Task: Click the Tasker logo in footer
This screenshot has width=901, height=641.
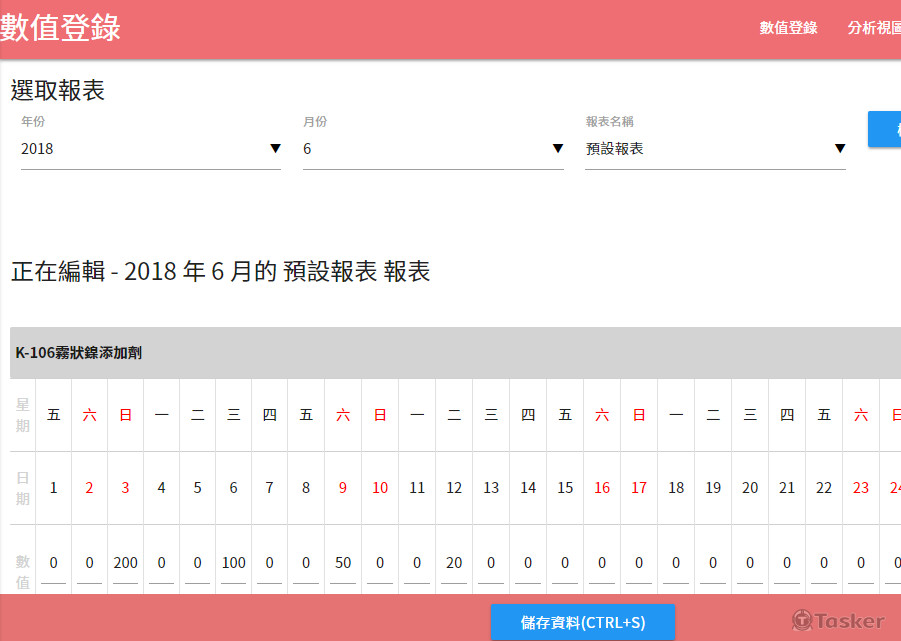Action: coord(837,621)
